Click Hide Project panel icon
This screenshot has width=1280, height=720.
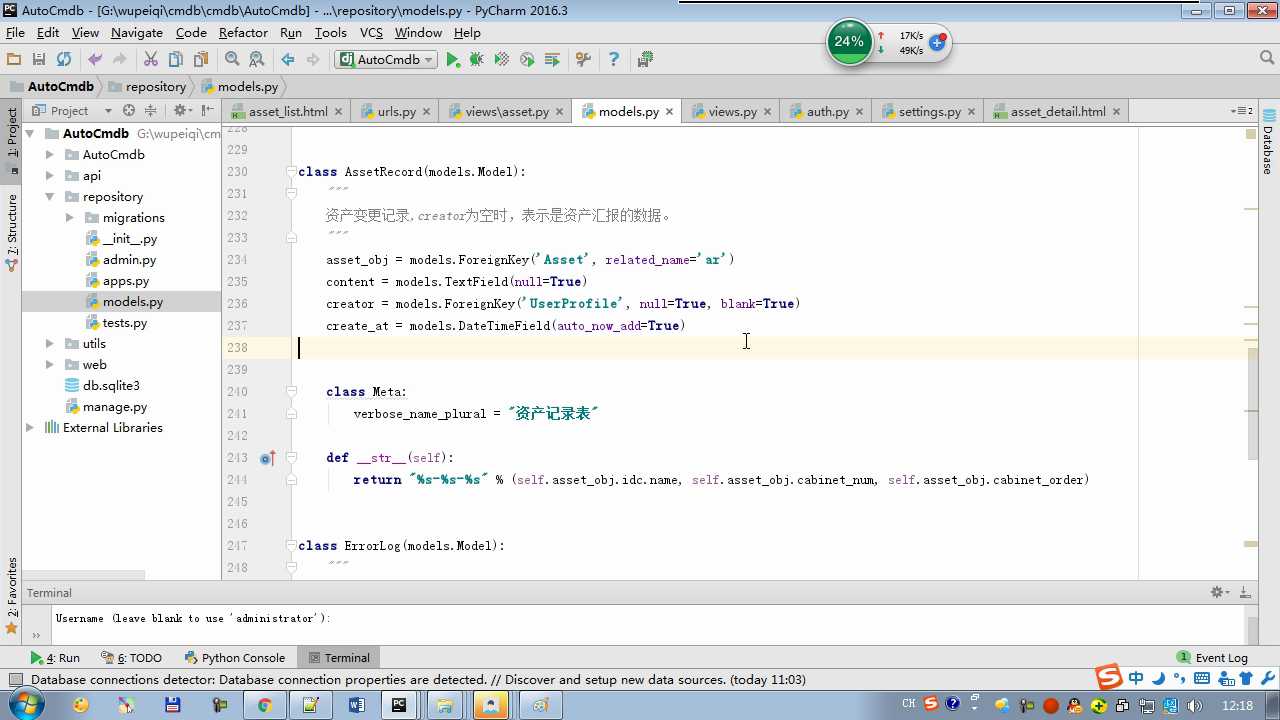pos(207,111)
